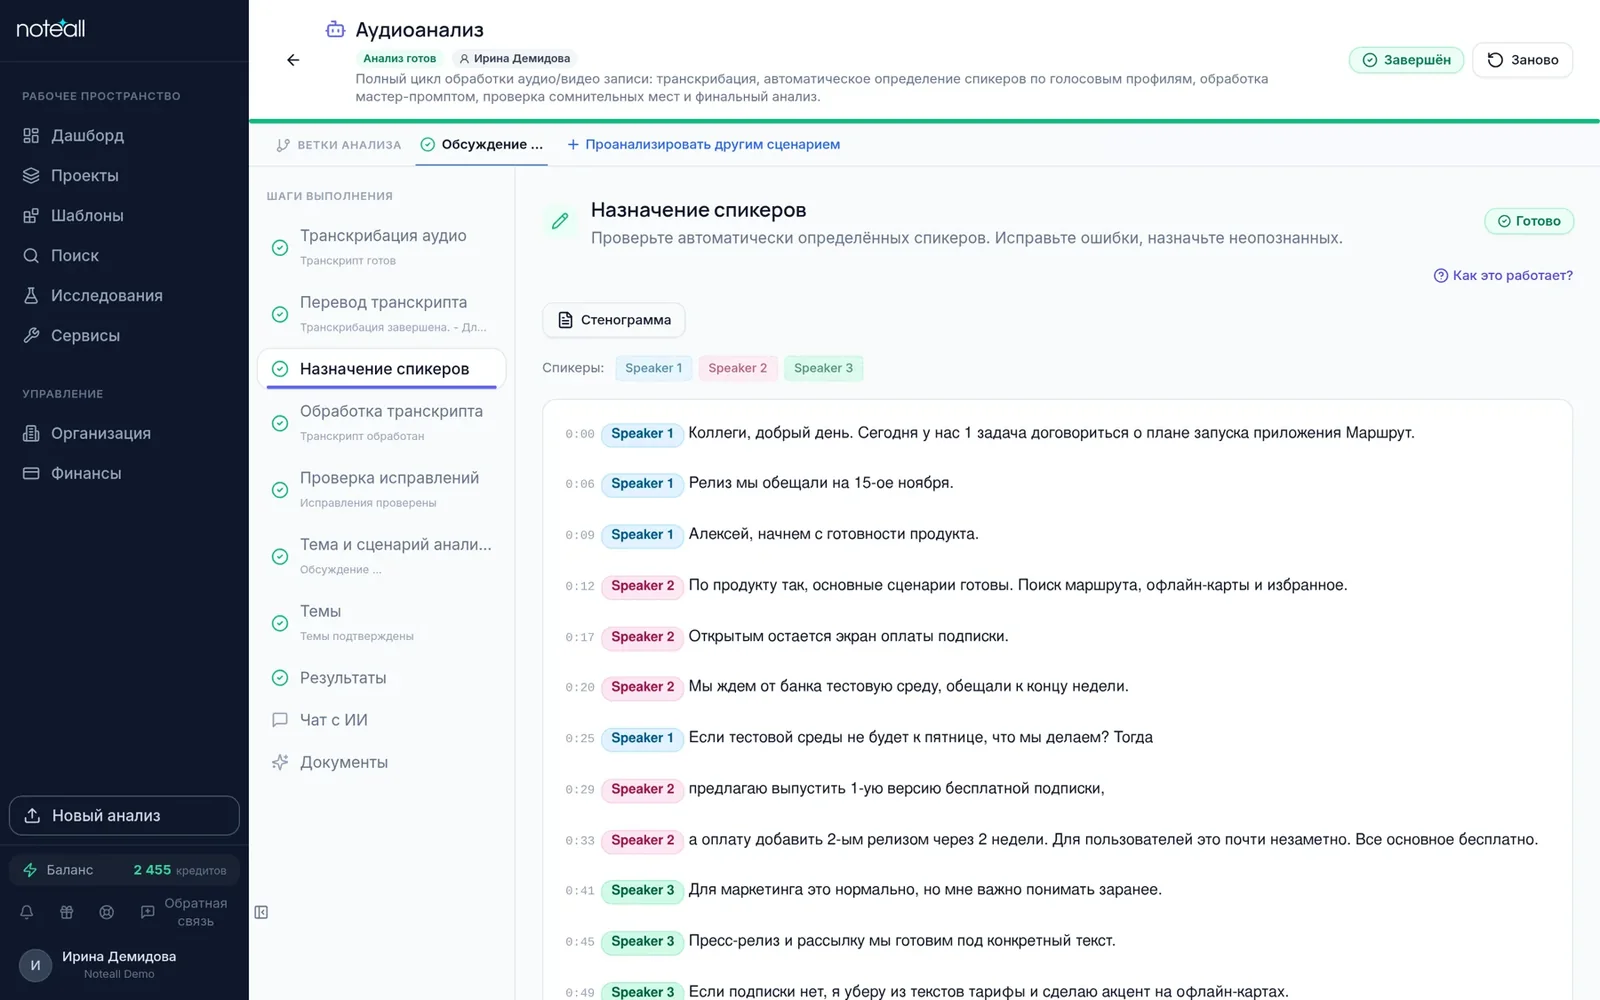Open the Темы step
The height and width of the screenshot is (1000, 1600).
tap(382, 622)
